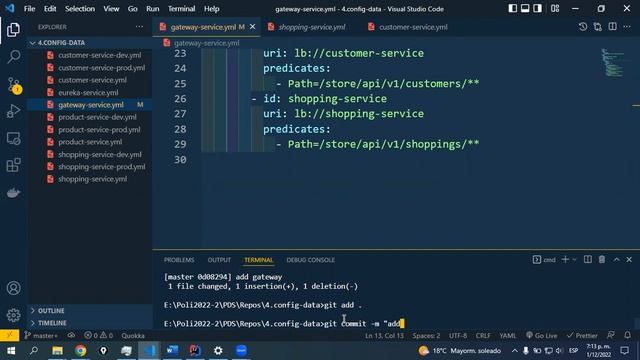Toggle secondary side bar visibility
This screenshot has height=360, width=640.
538,9
